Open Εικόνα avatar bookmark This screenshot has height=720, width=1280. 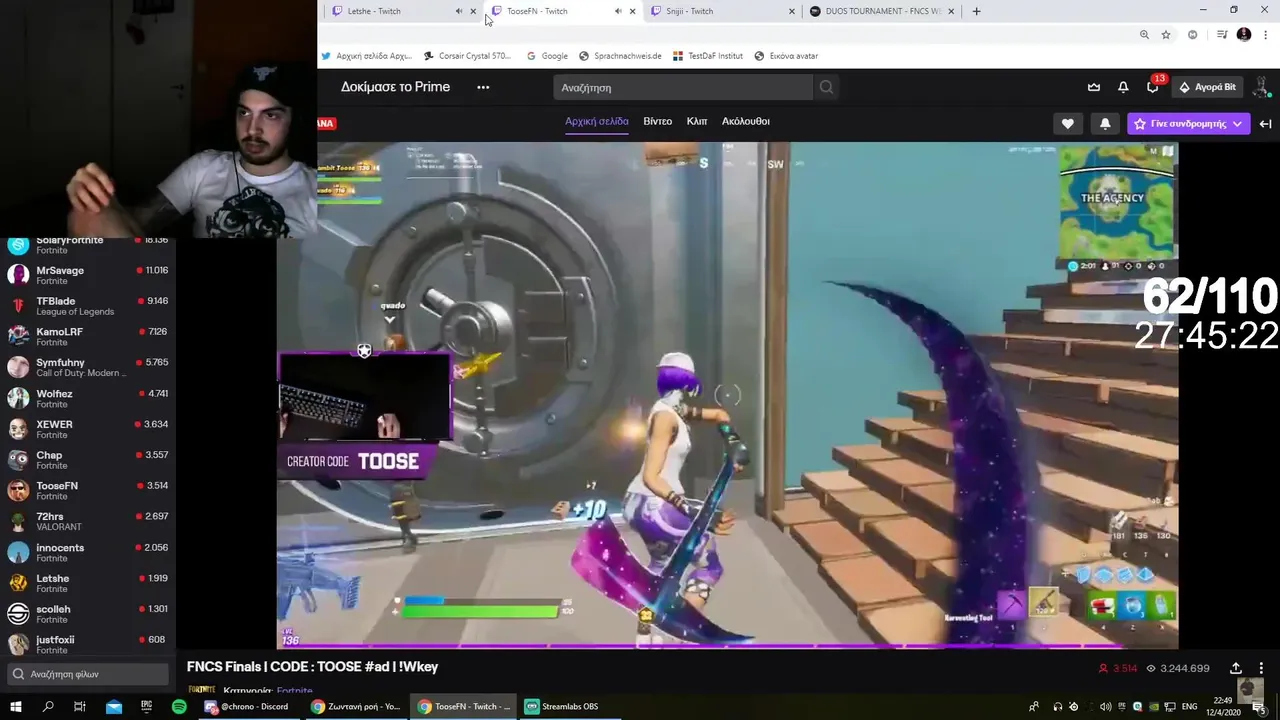pos(786,56)
